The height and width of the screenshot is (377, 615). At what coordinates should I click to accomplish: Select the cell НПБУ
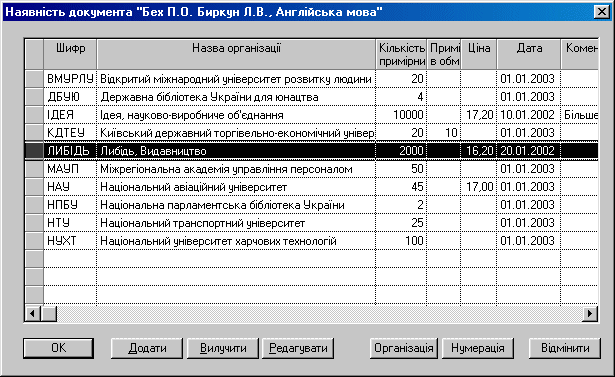(70, 205)
